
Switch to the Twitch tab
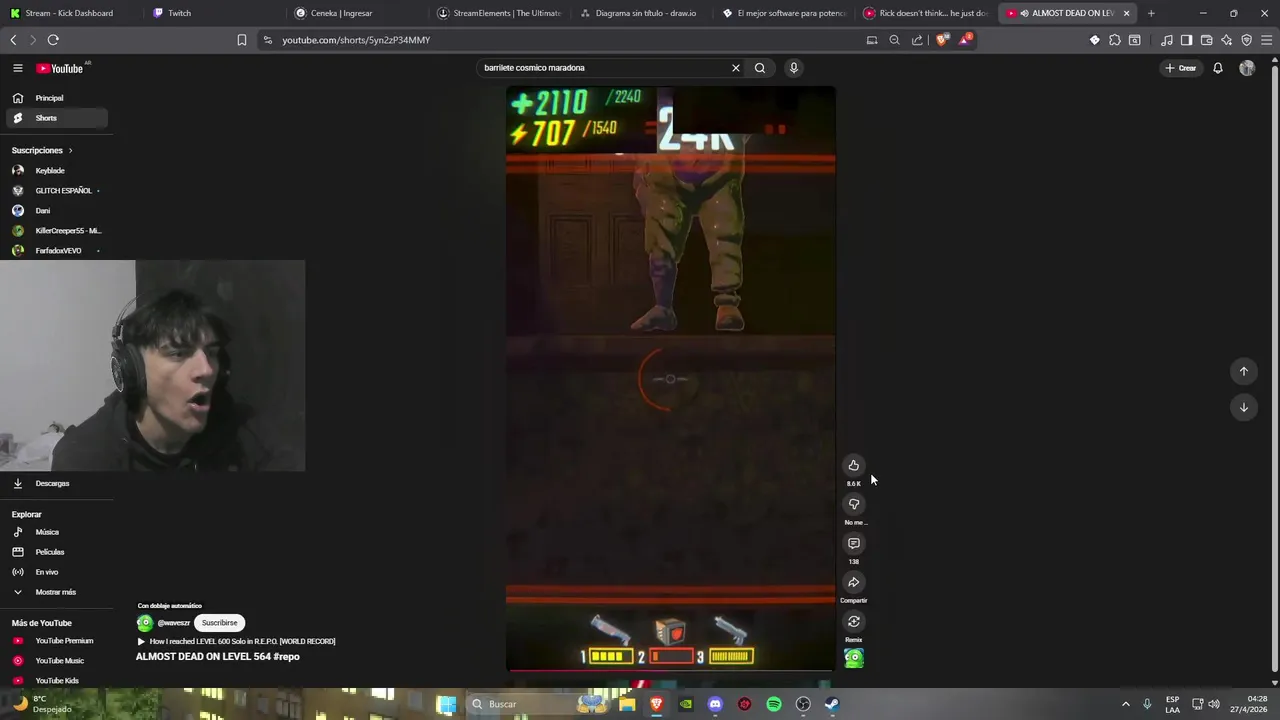(x=212, y=13)
